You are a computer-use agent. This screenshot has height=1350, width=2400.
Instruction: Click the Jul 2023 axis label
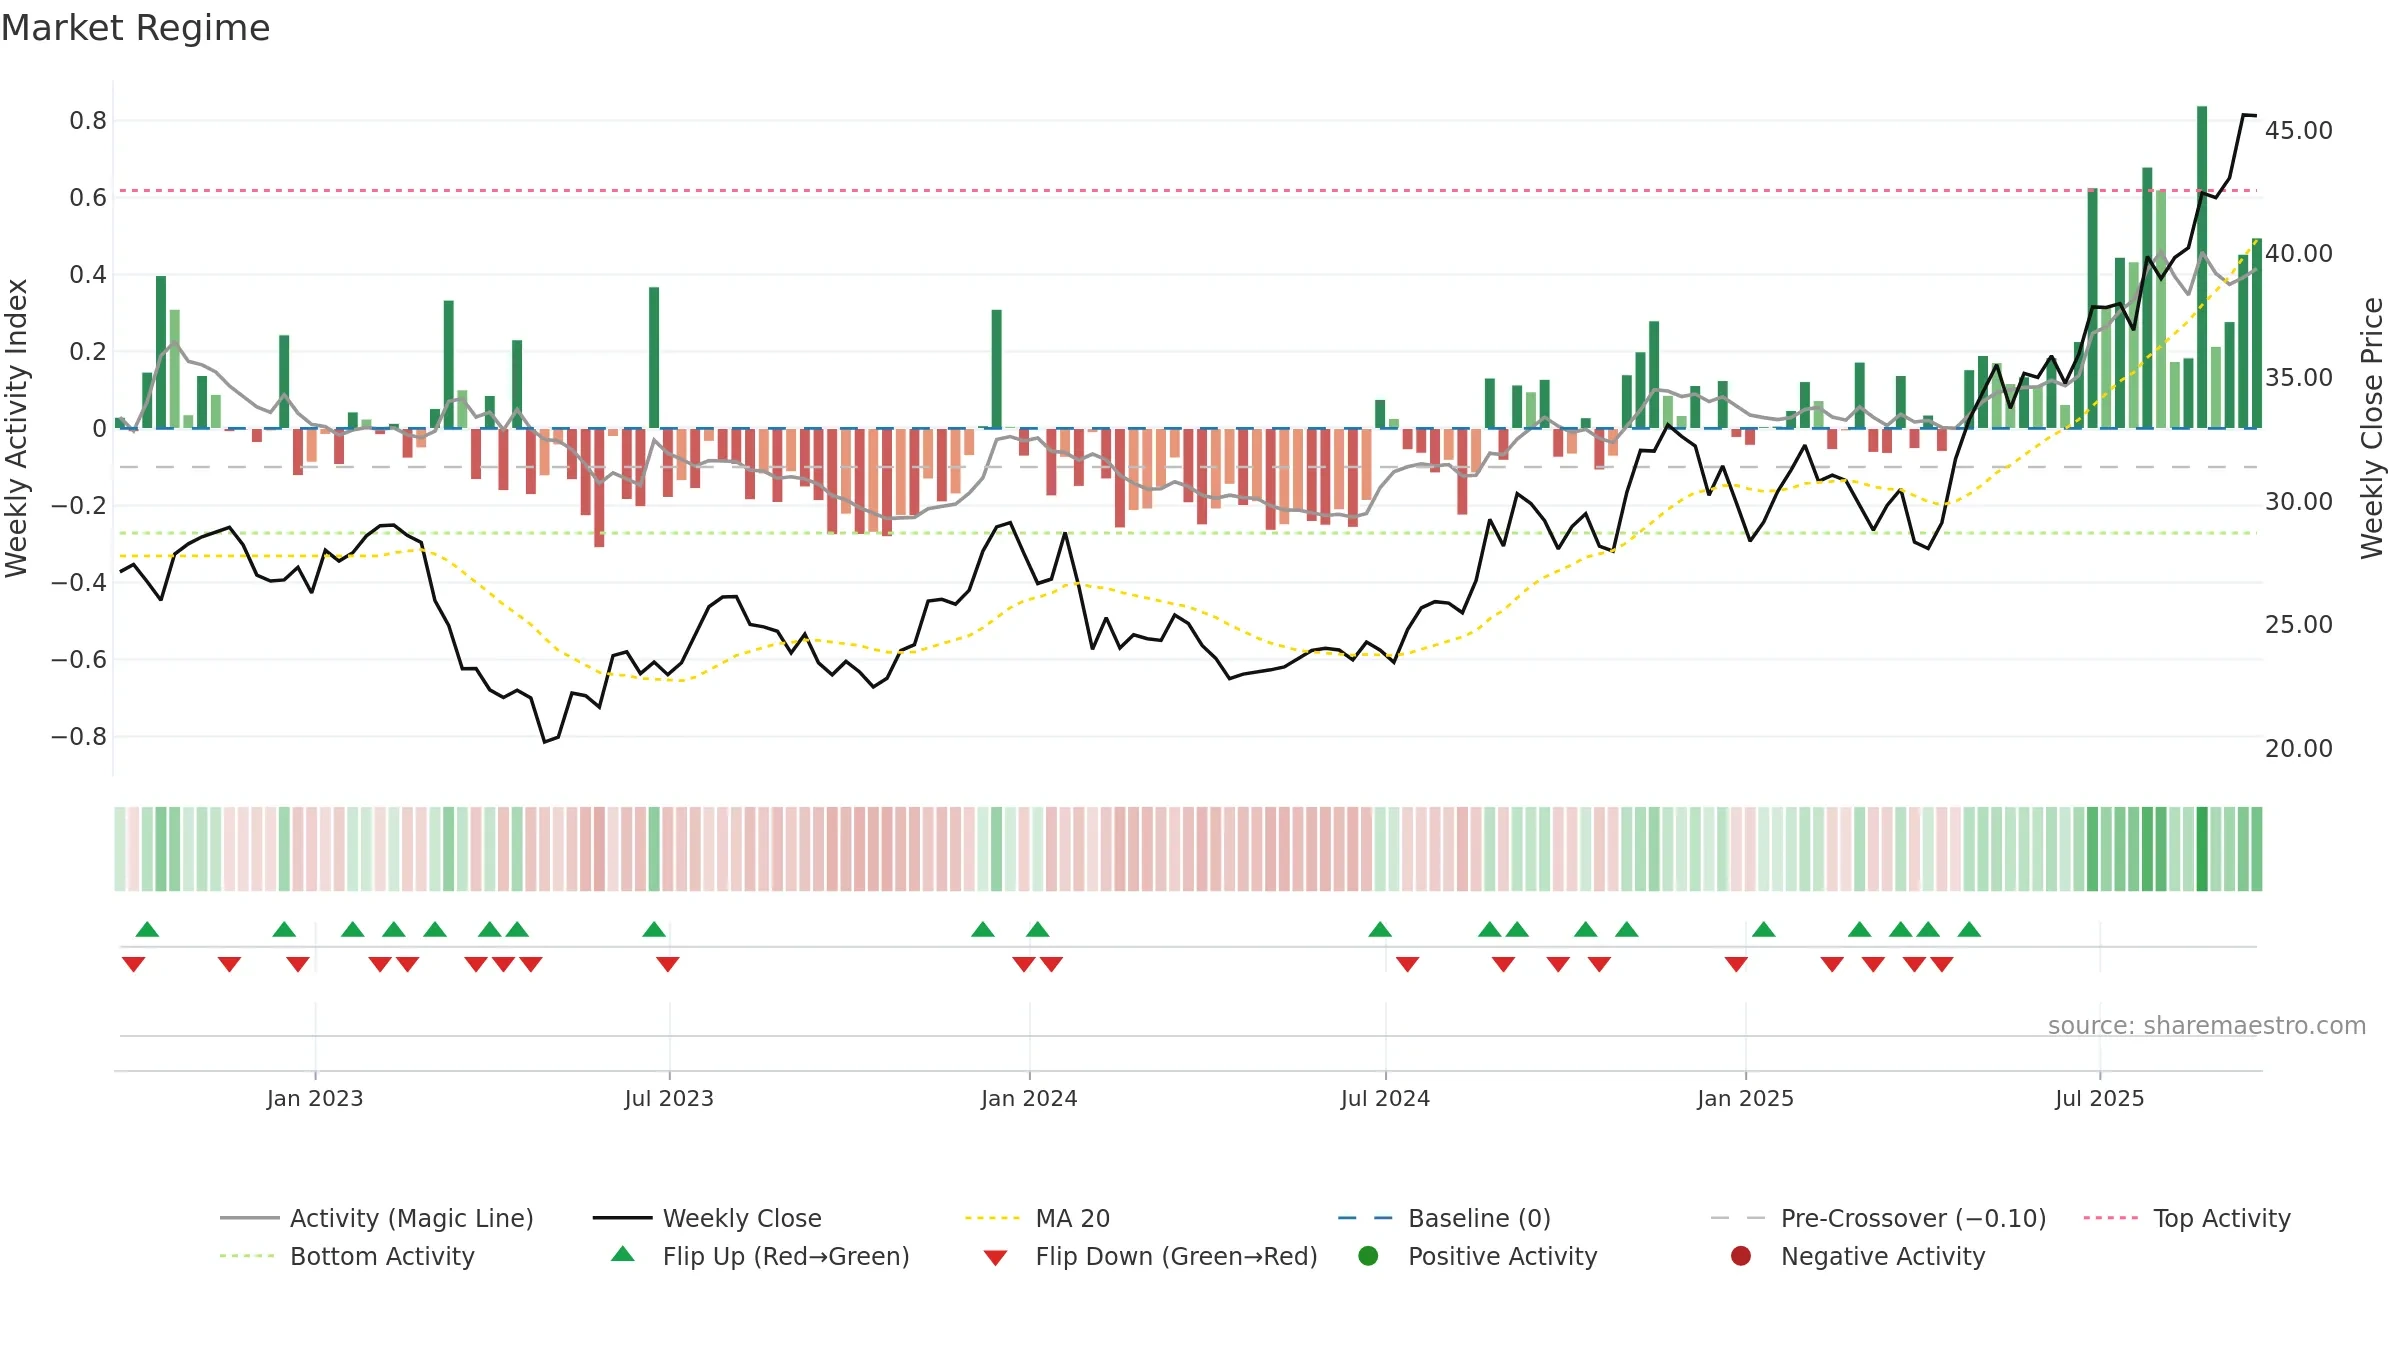[669, 1098]
